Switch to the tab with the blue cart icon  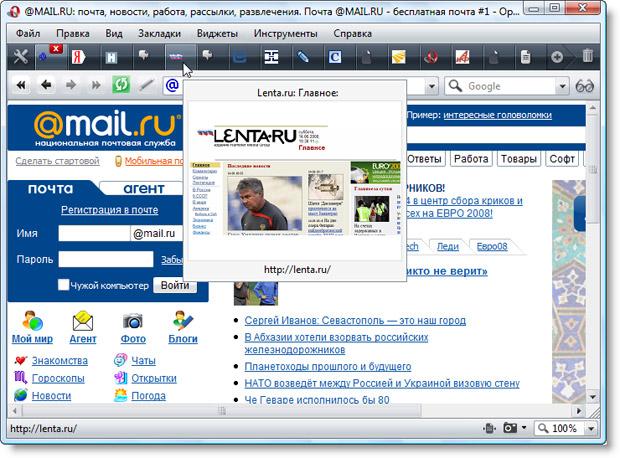pyautogui.click(x=240, y=58)
